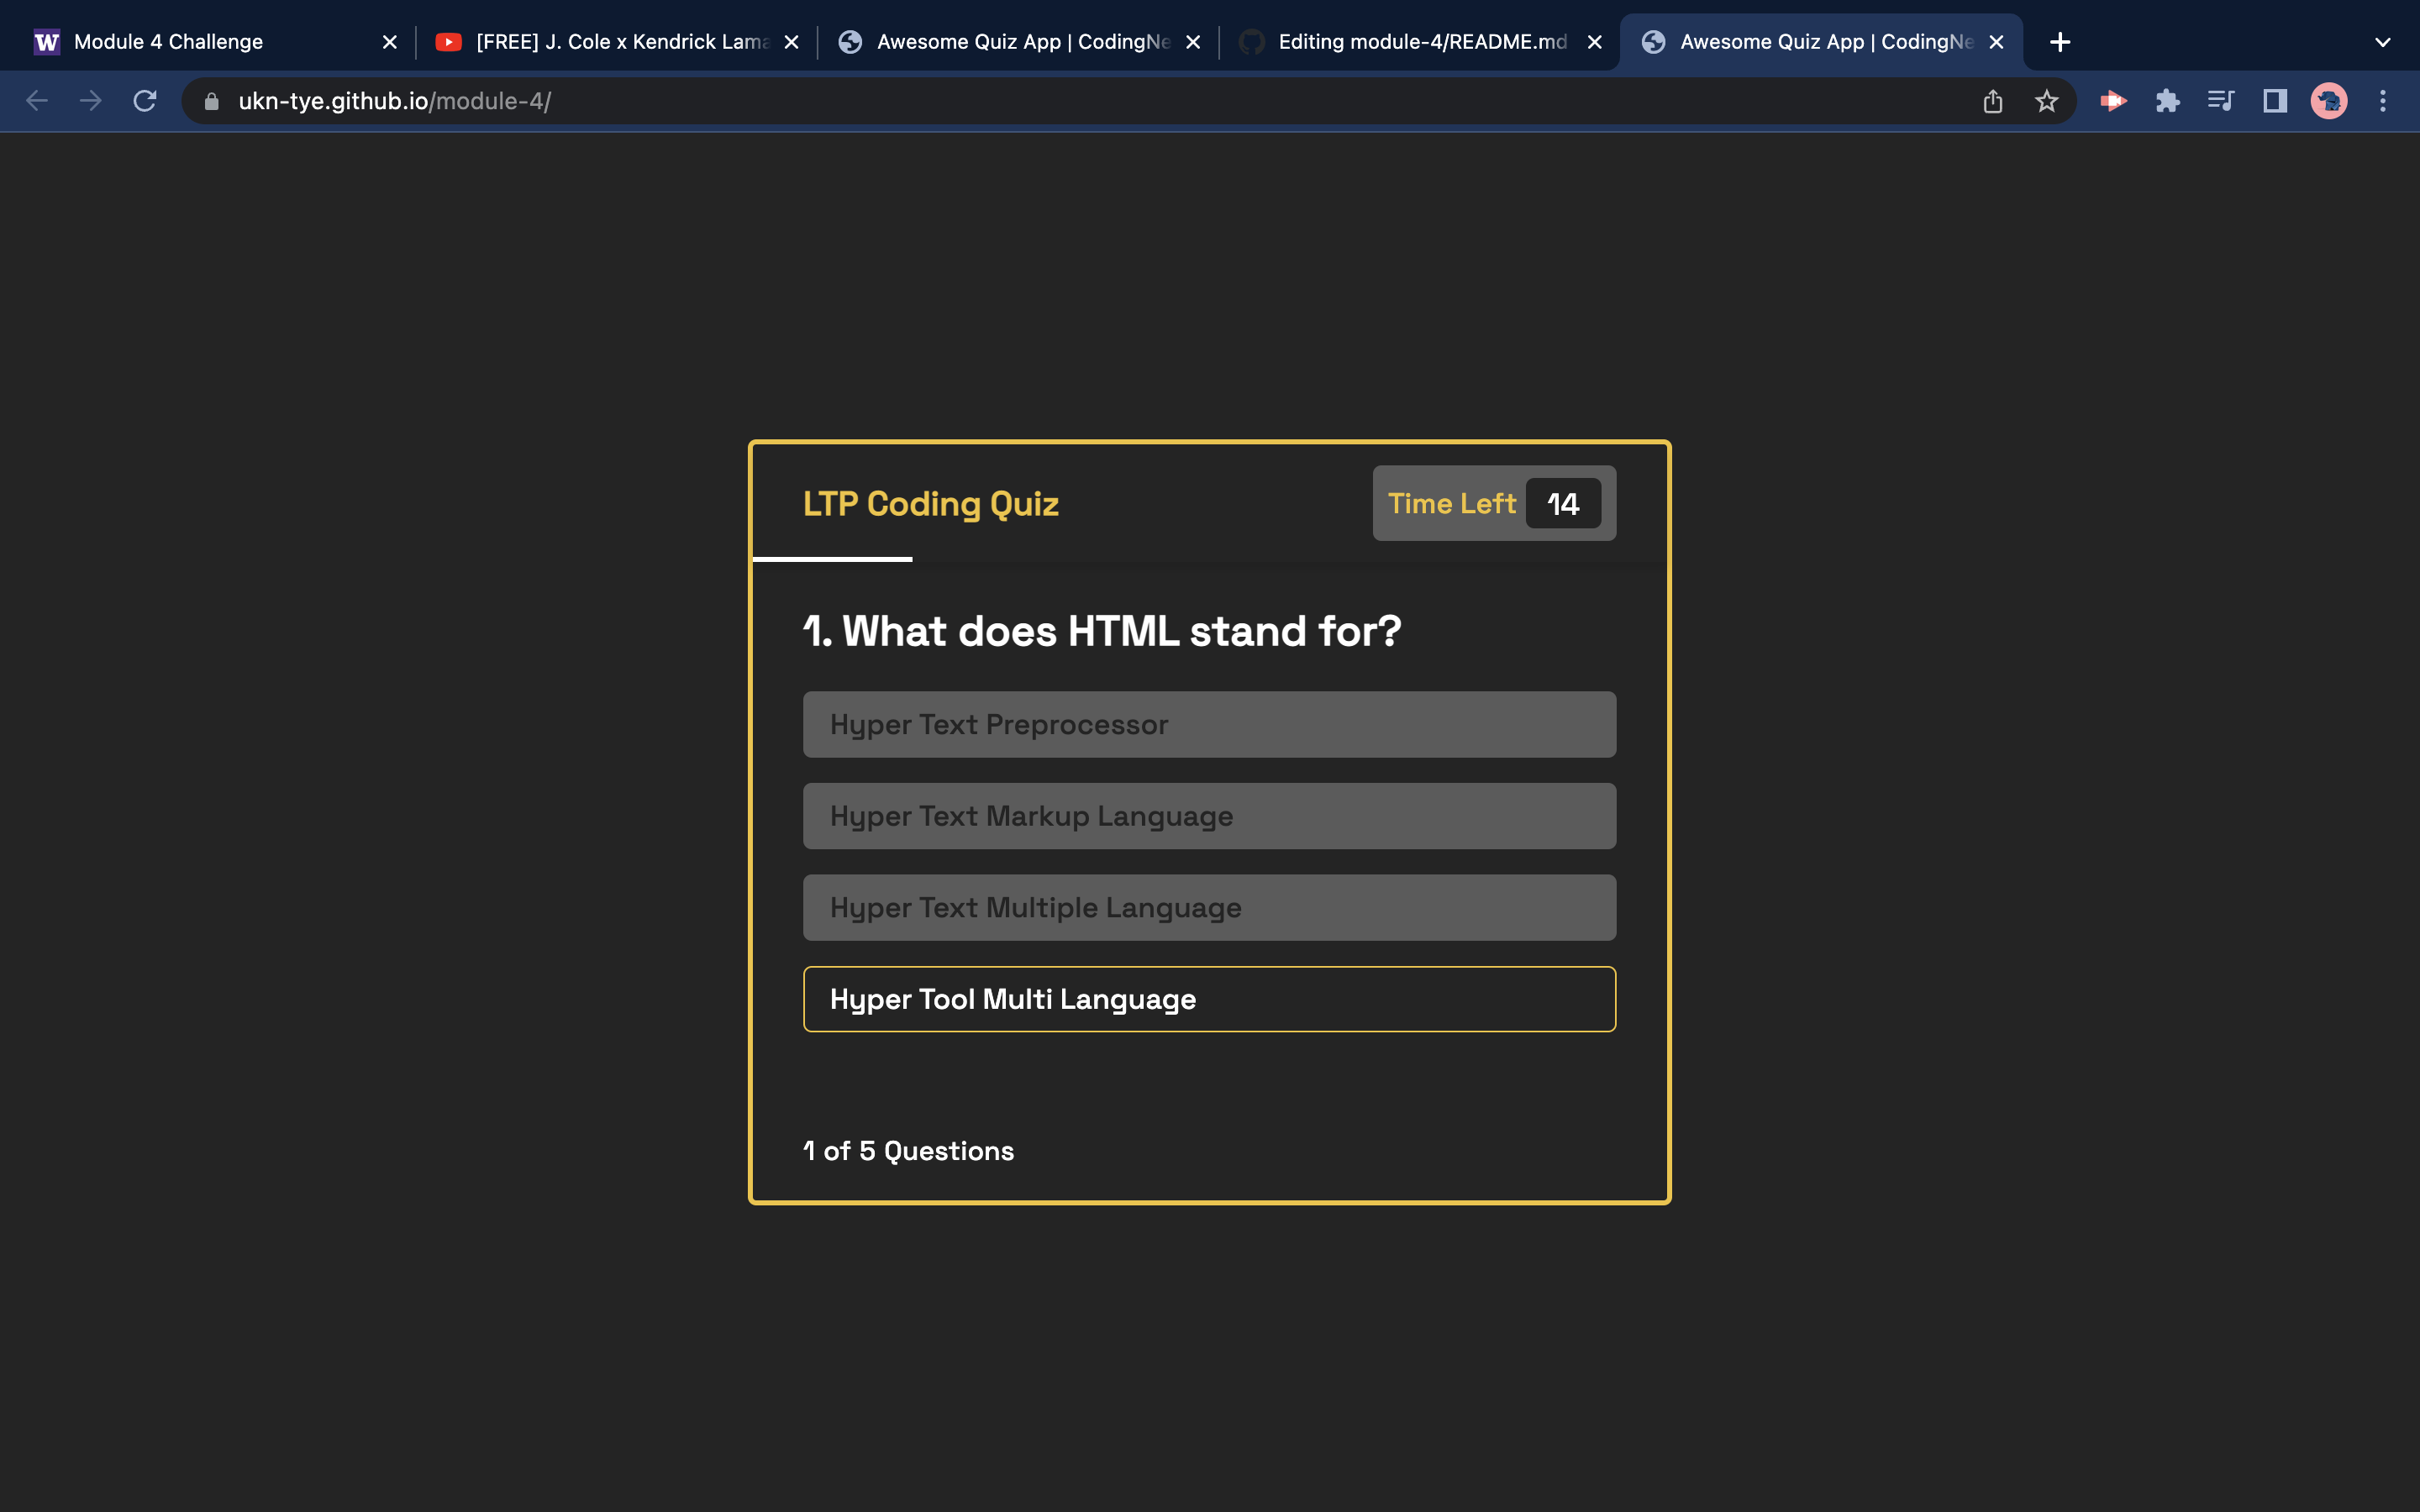Select answer Hyper Text Markup Language
The width and height of the screenshot is (2420, 1512).
pos(1208,815)
